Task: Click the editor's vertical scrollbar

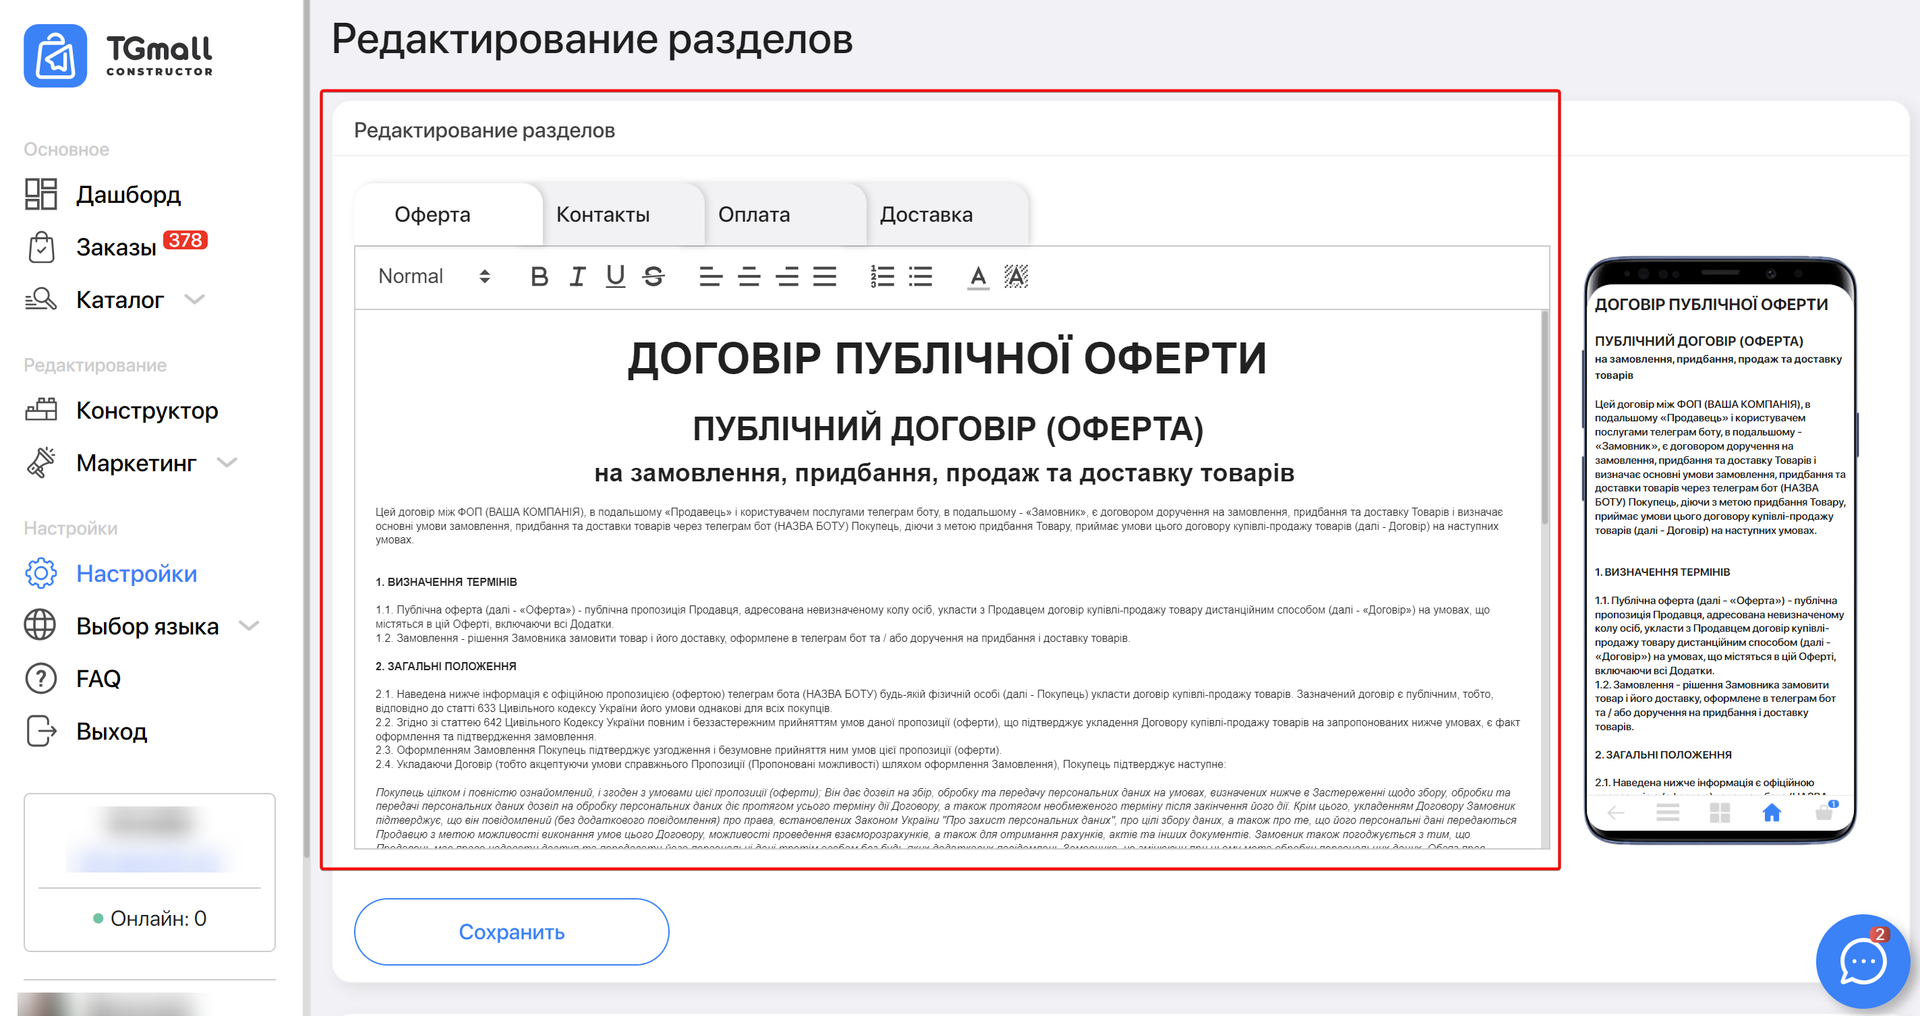Action: pos(1544,420)
